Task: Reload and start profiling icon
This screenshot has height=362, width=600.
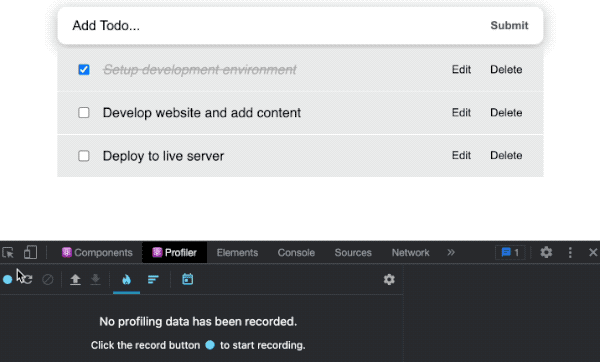Action: click(27, 279)
